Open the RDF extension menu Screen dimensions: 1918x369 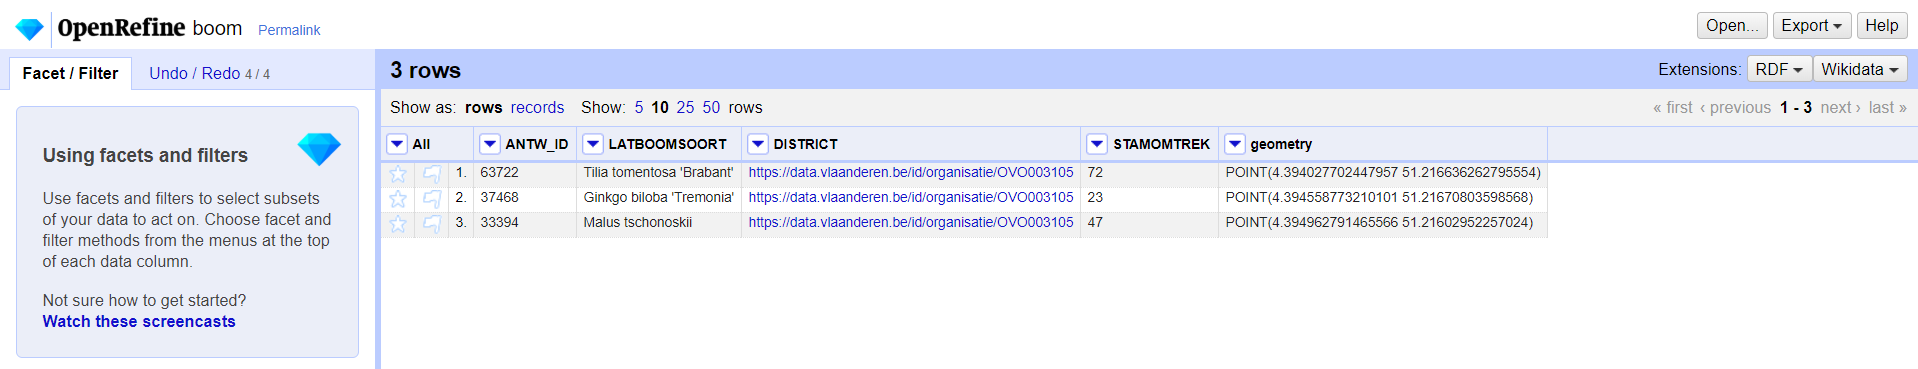tap(1779, 69)
